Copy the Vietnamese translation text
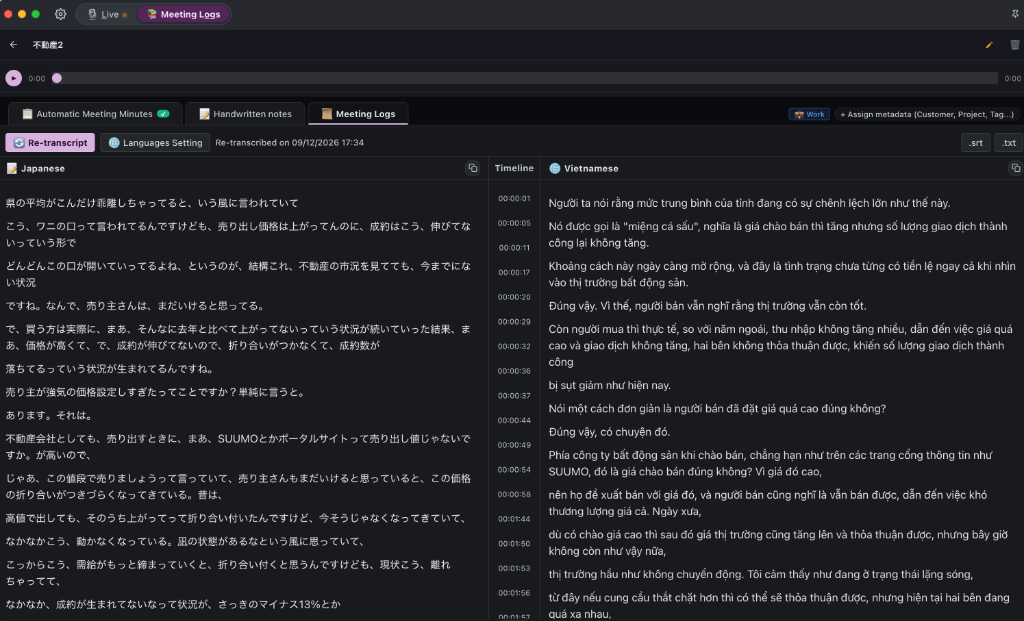The height and width of the screenshot is (621, 1024). 1016,168
